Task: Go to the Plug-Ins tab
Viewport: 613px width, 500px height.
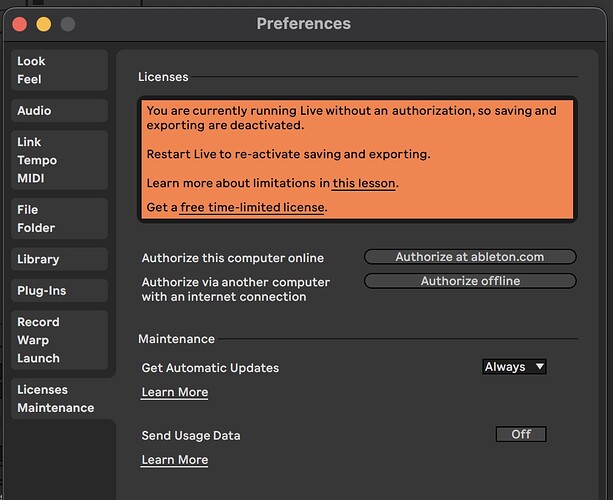Action: point(59,291)
